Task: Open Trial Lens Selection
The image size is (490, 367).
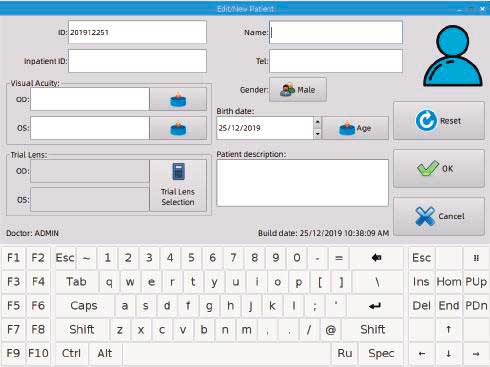Action: coord(178,185)
